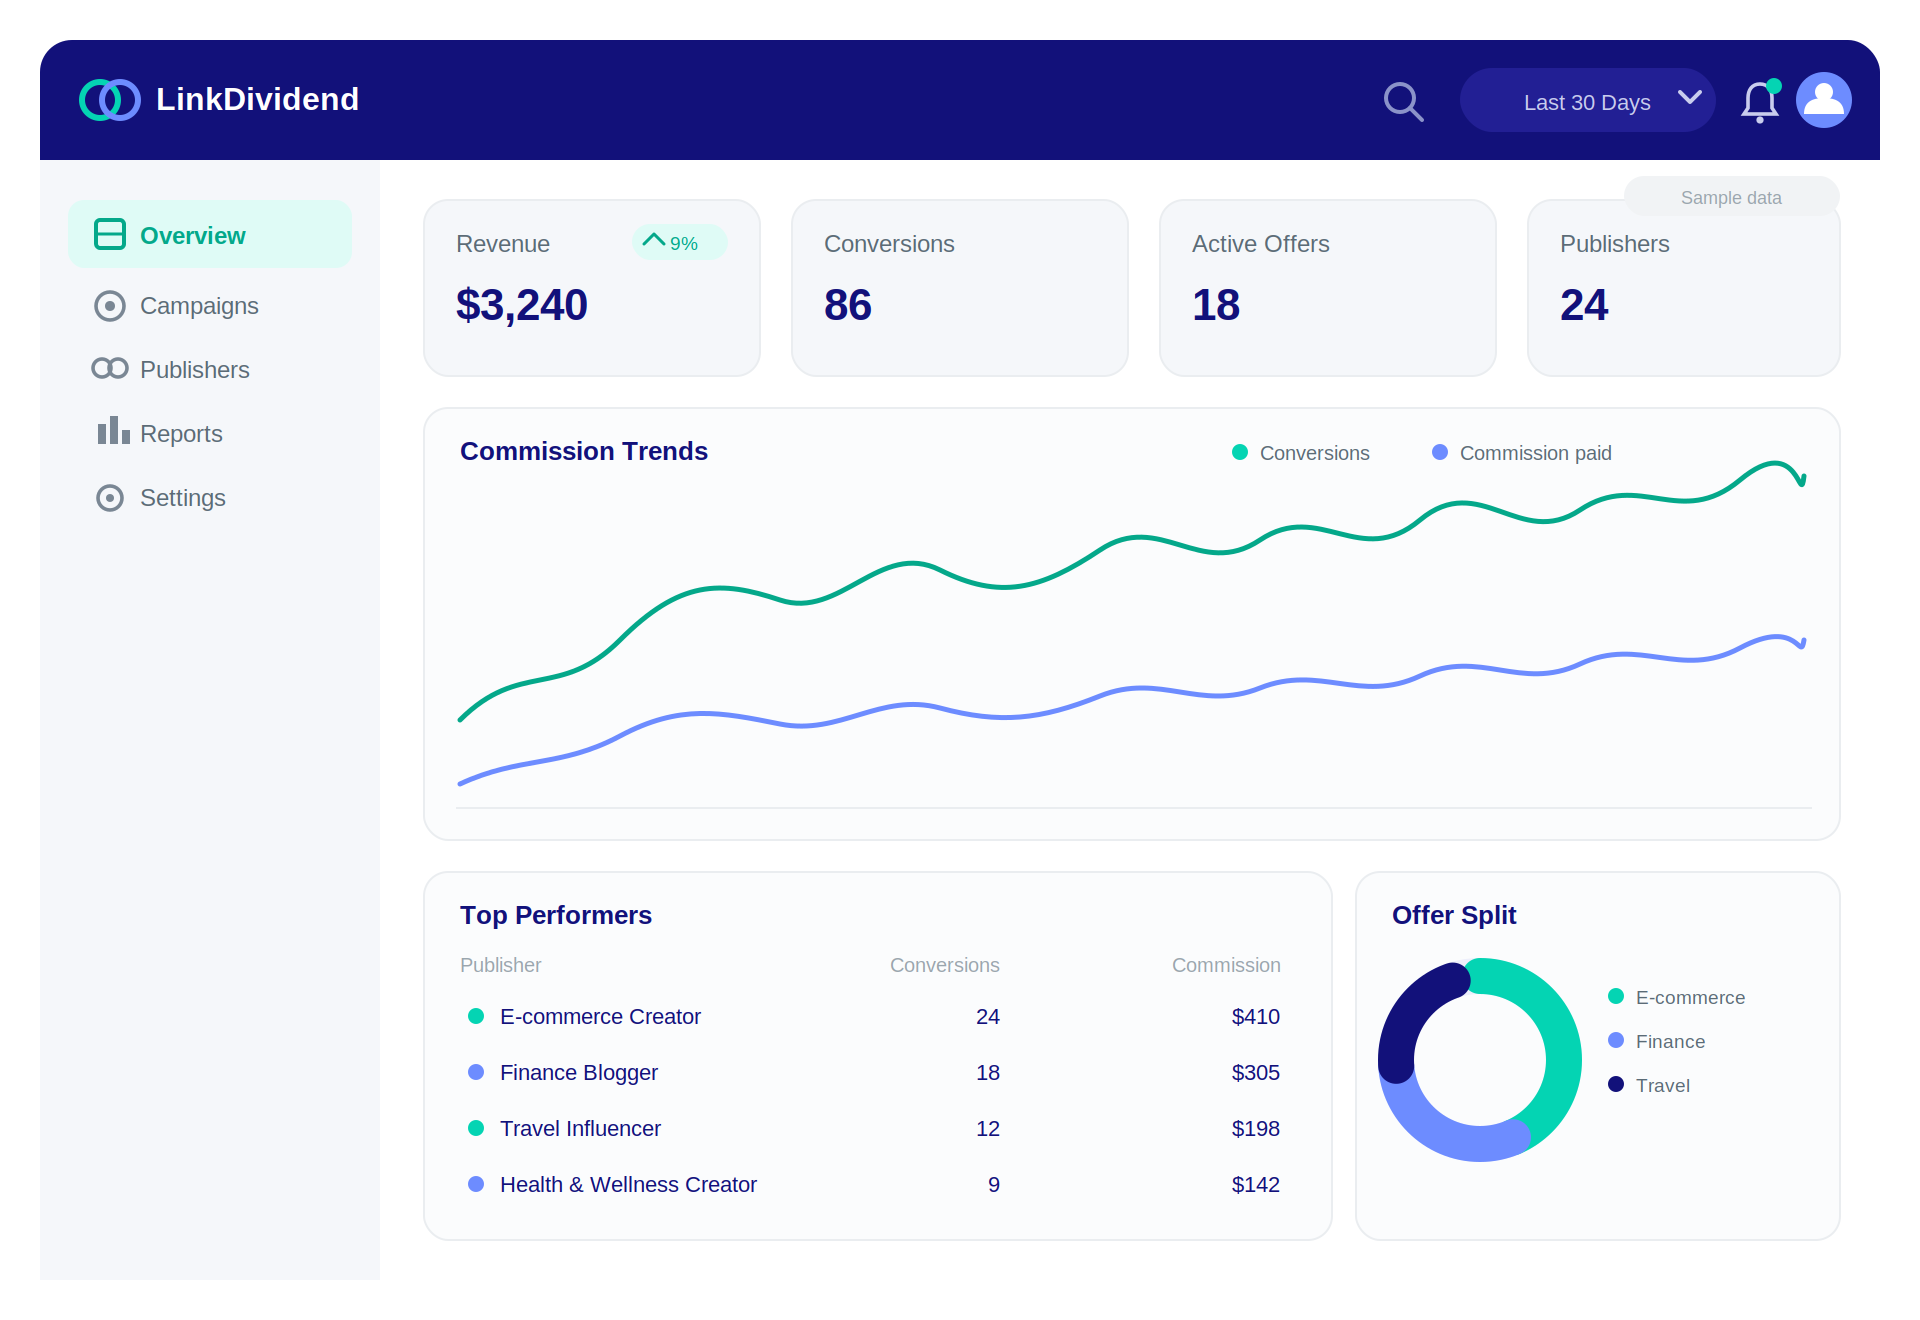Click the dot beside Travel Influencer
Image resolution: width=1920 pixels, height=1320 pixels.
coord(476,1128)
